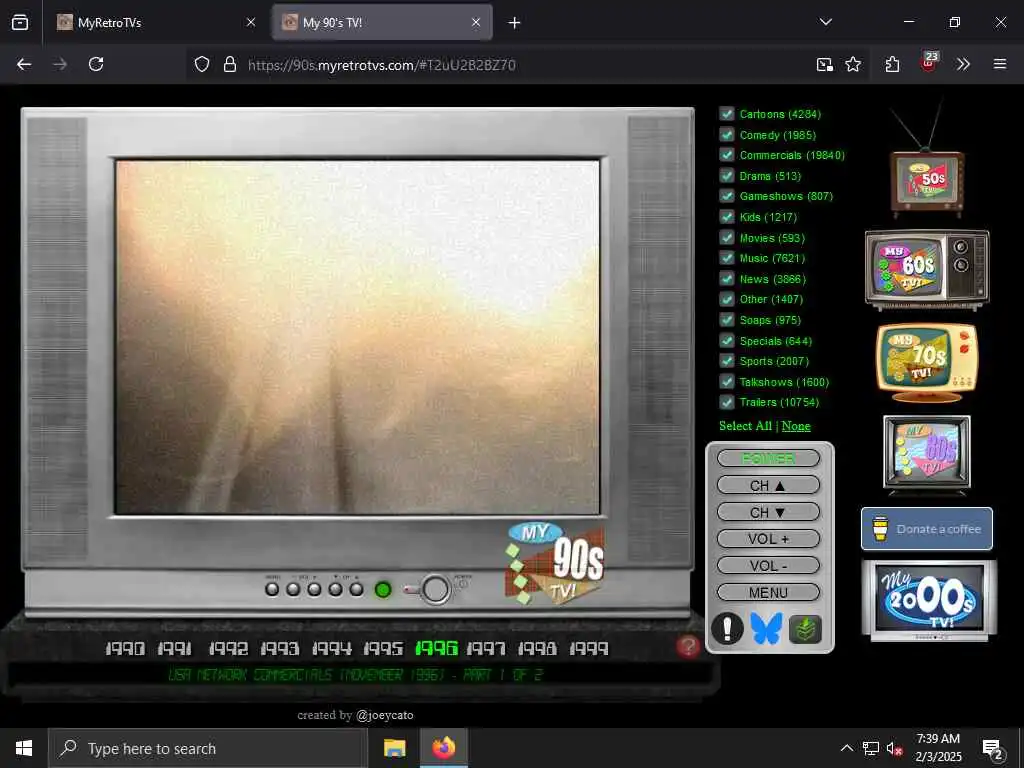Viewport: 1024px width, 768px height.
Task: Select year 1999
Action: pyautogui.click(x=589, y=648)
